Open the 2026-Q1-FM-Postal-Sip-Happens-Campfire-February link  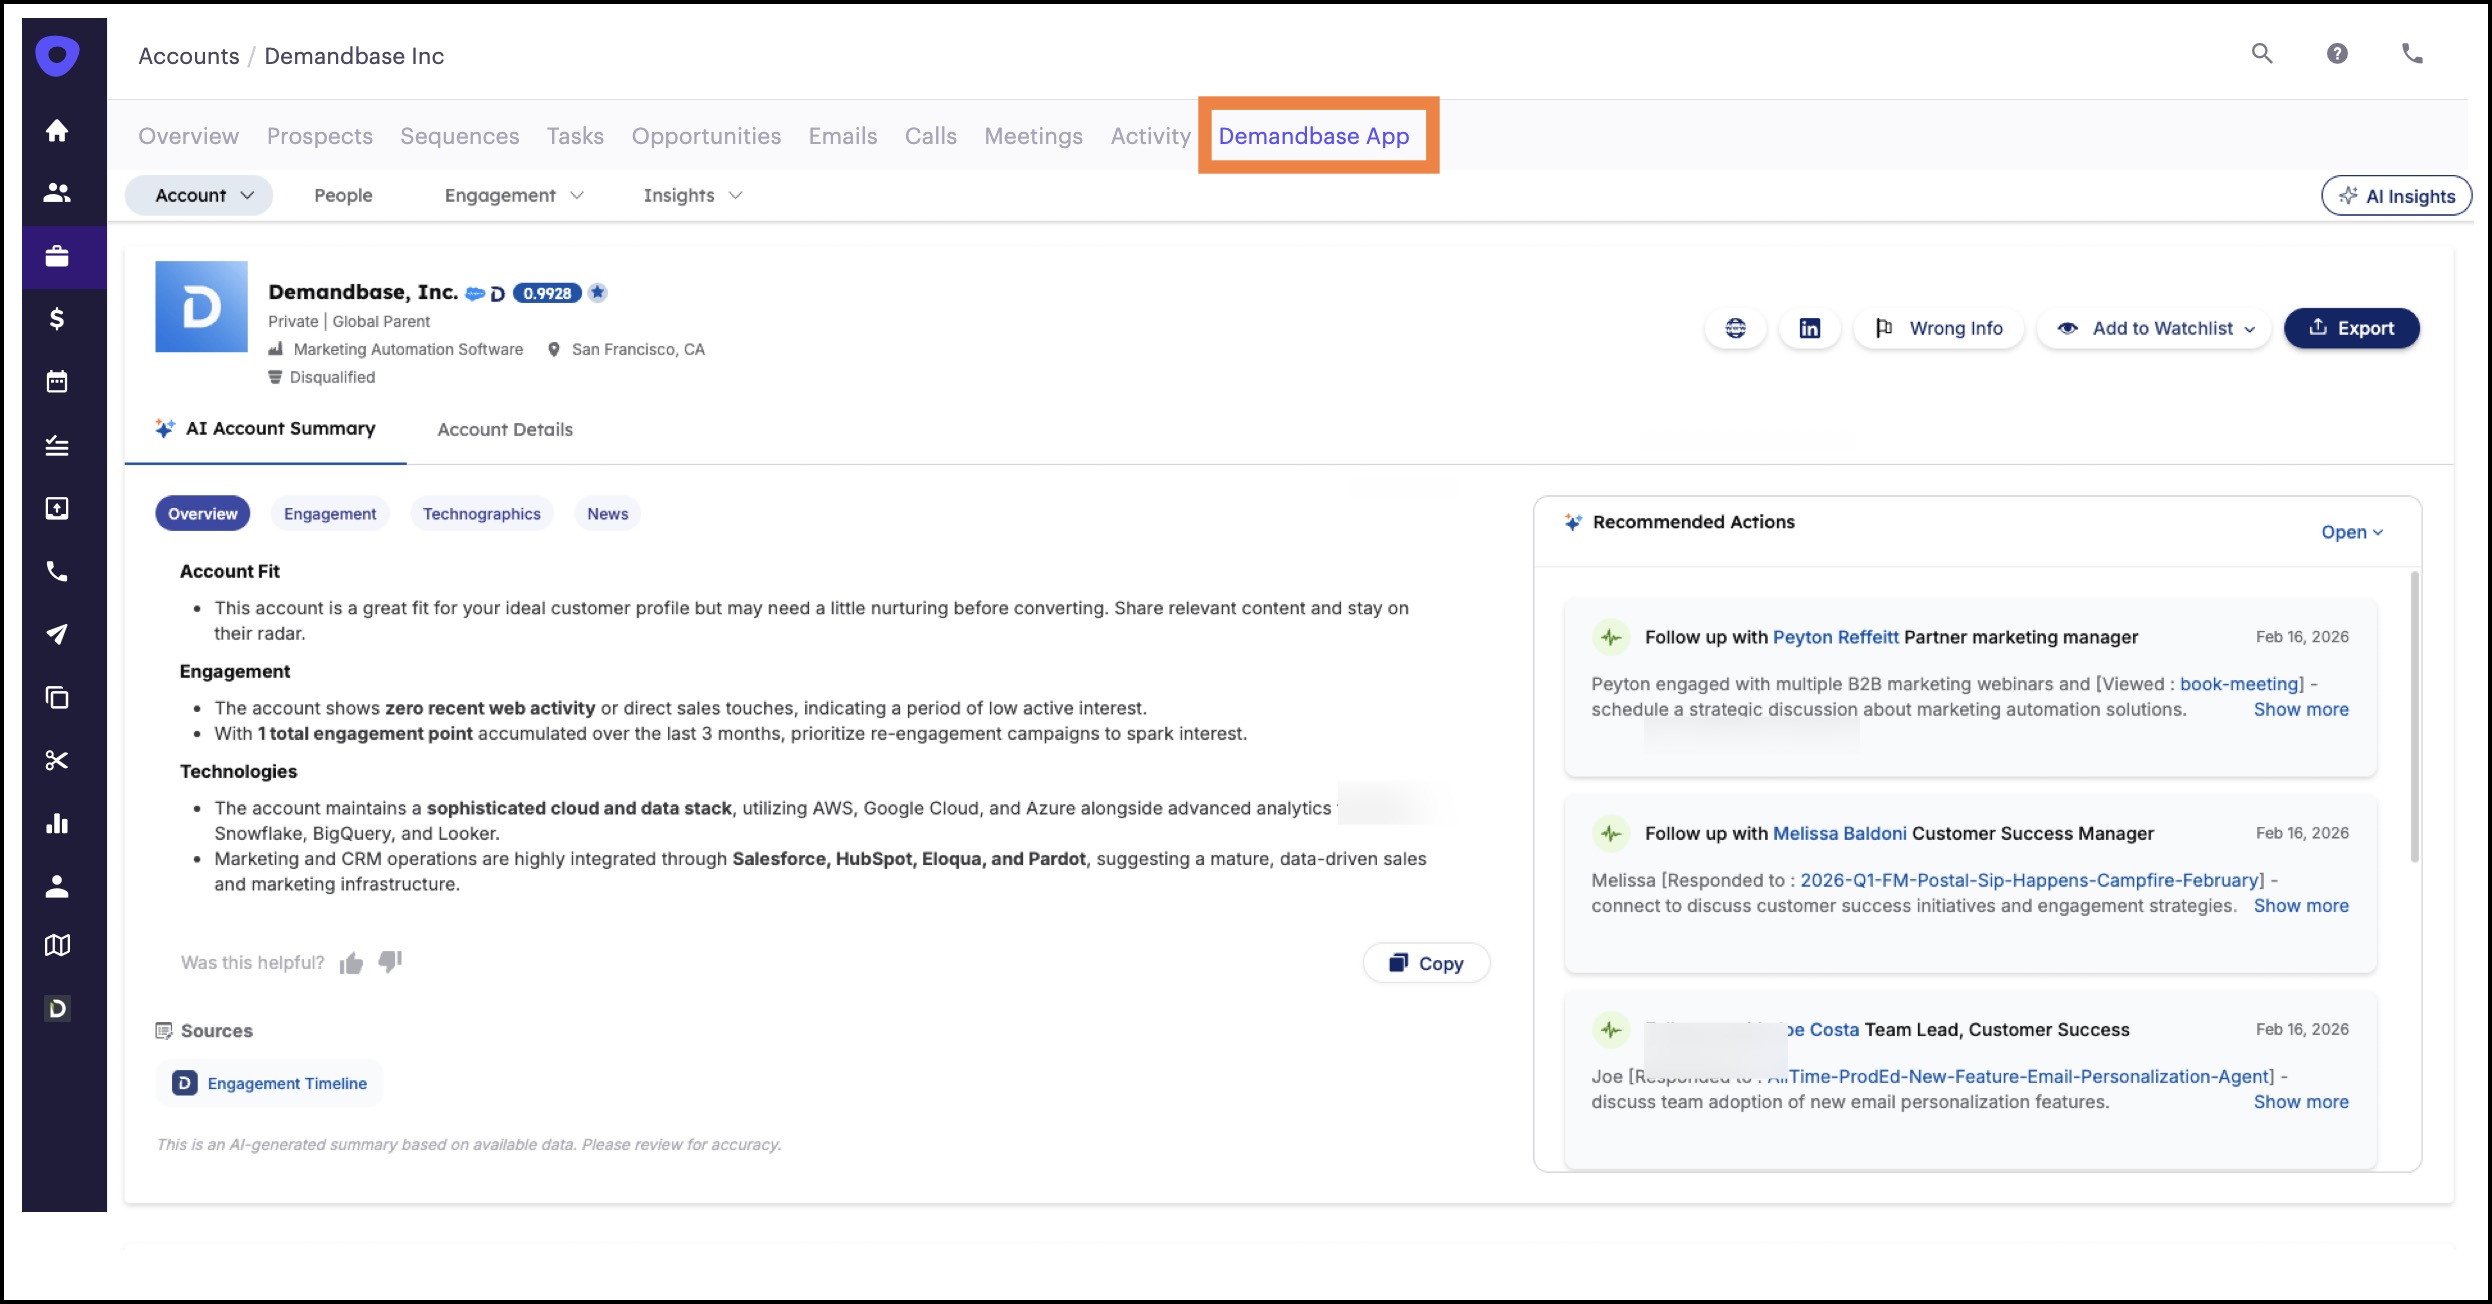(2030, 880)
